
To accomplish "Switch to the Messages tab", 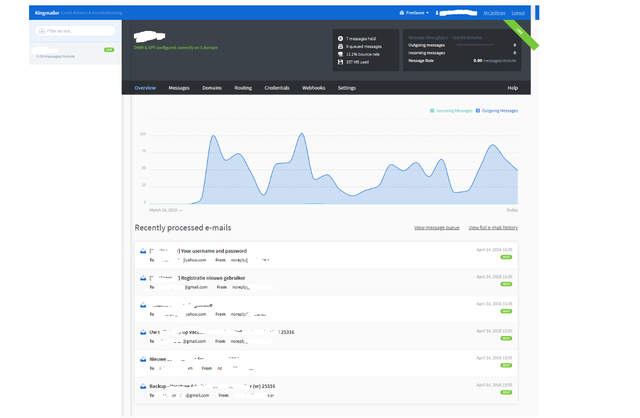I will (179, 88).
